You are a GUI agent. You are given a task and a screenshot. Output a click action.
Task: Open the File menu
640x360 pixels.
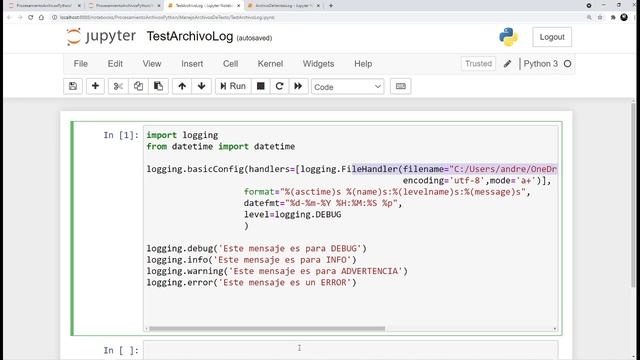[80, 64]
